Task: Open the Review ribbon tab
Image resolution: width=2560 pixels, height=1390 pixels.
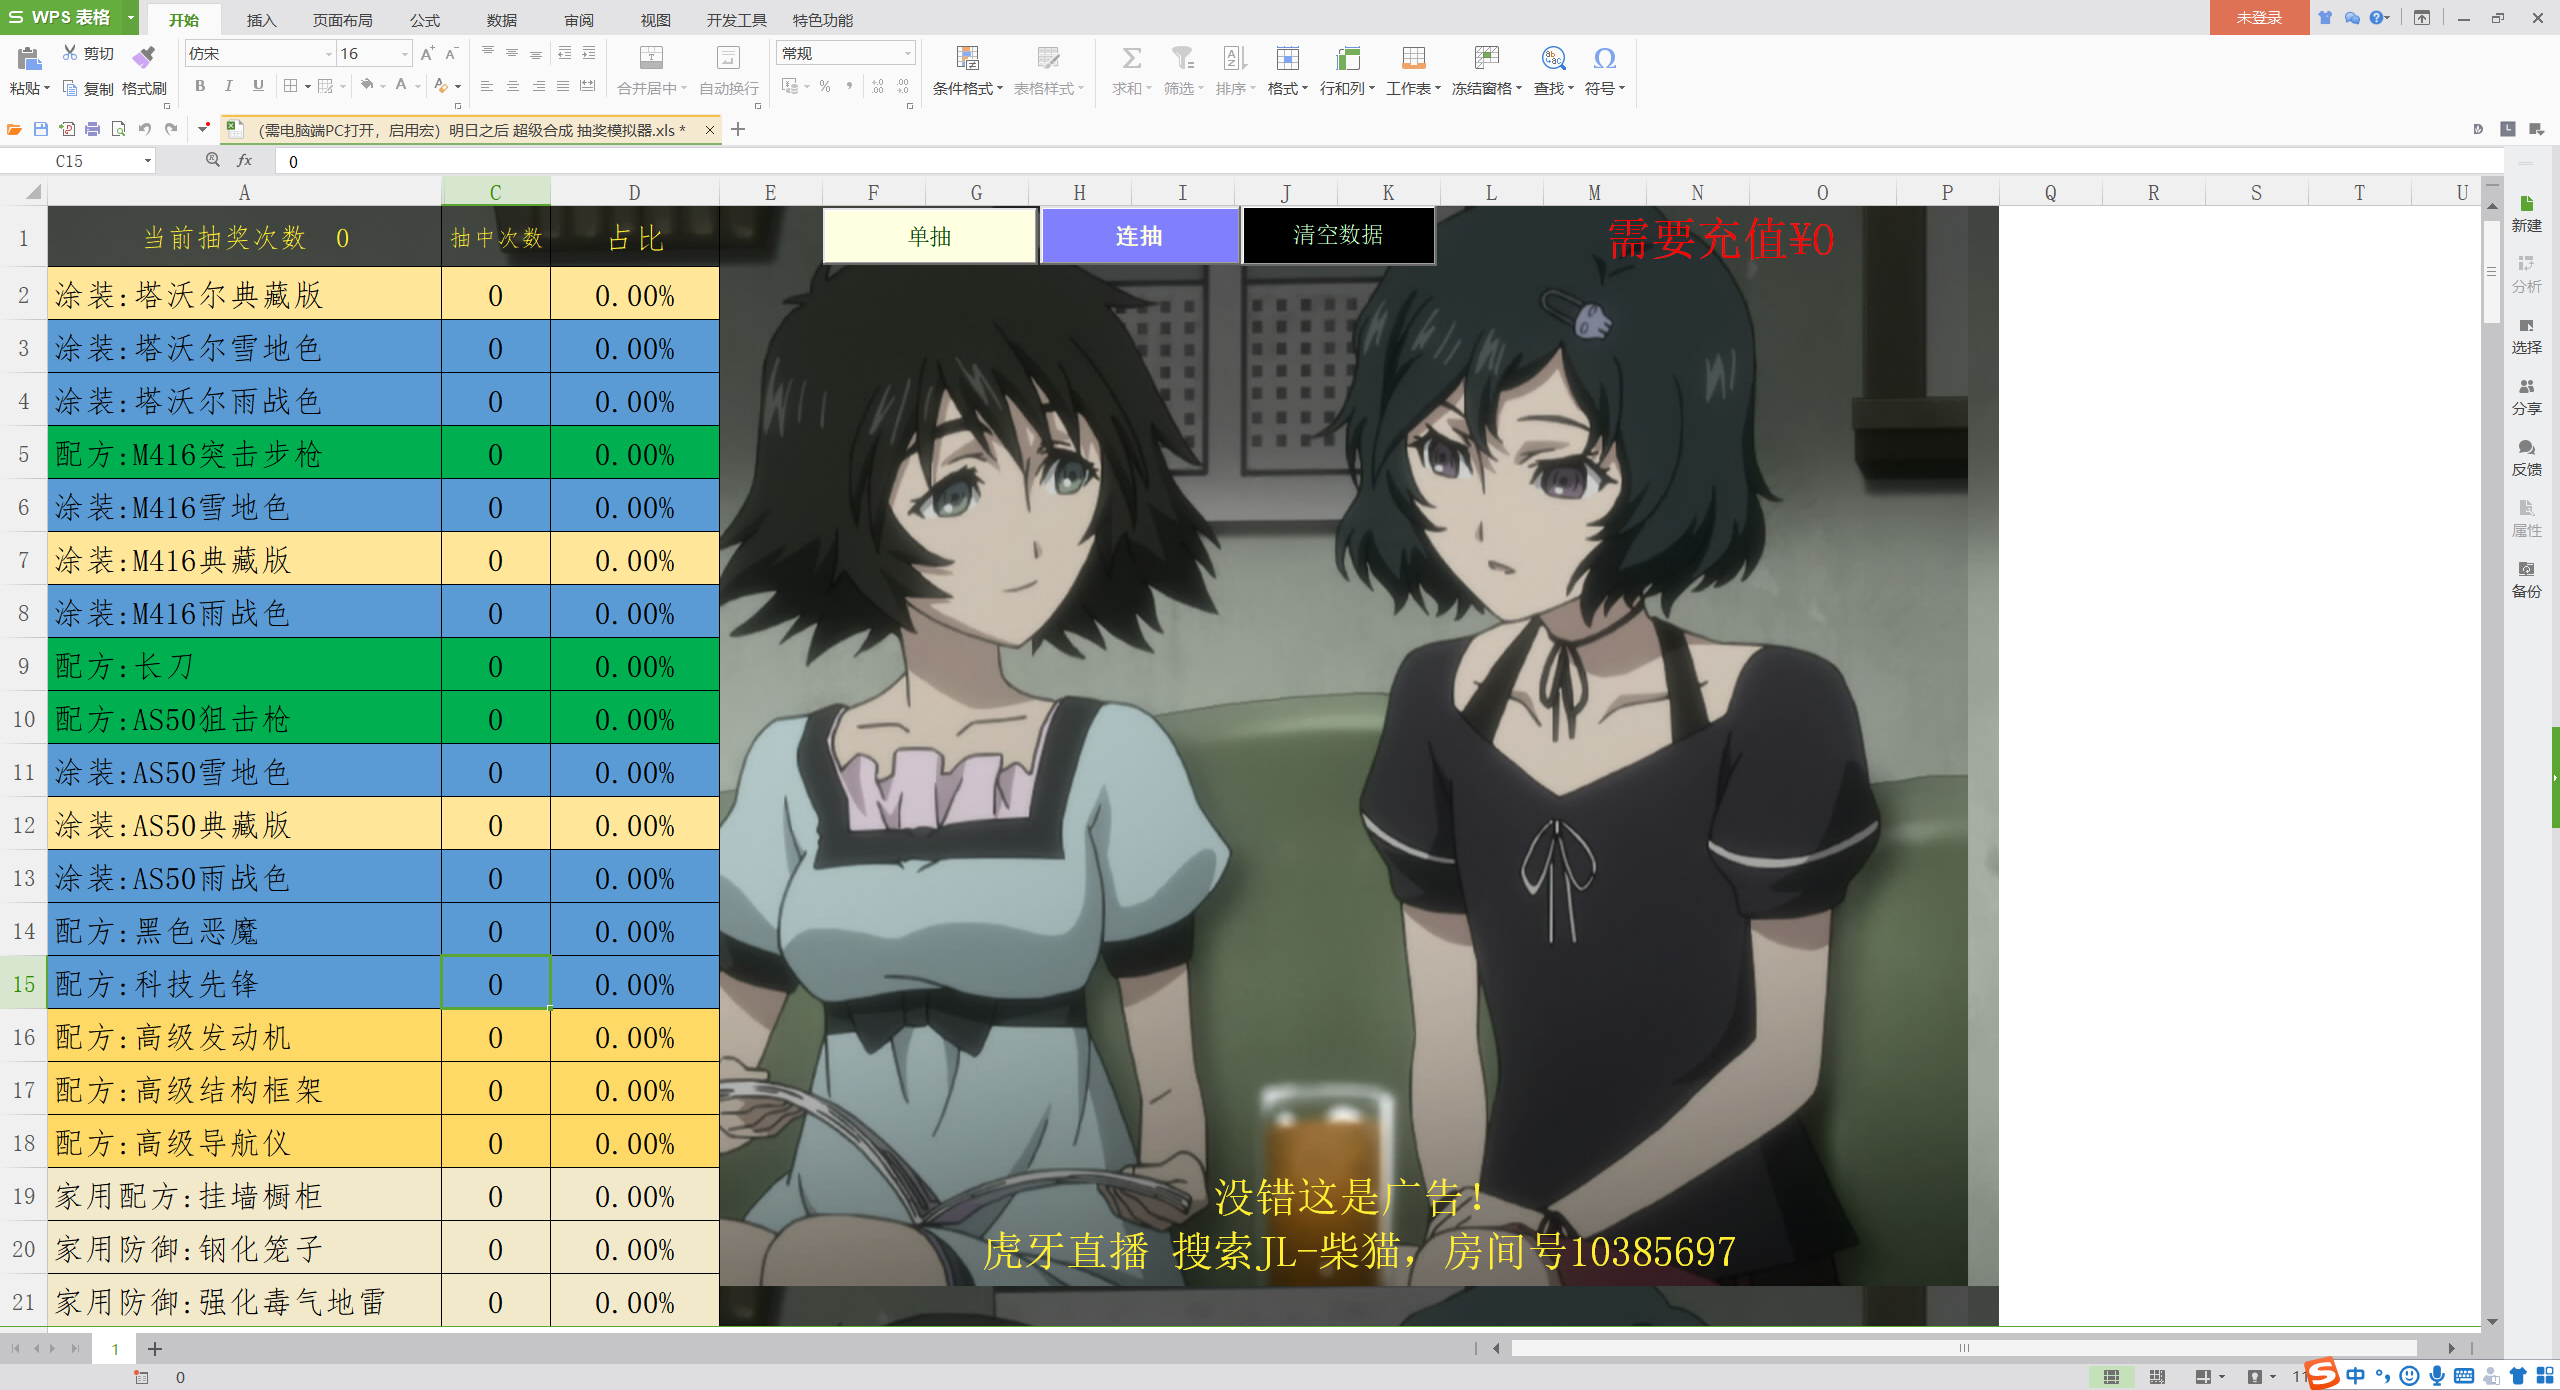Action: pos(579,20)
